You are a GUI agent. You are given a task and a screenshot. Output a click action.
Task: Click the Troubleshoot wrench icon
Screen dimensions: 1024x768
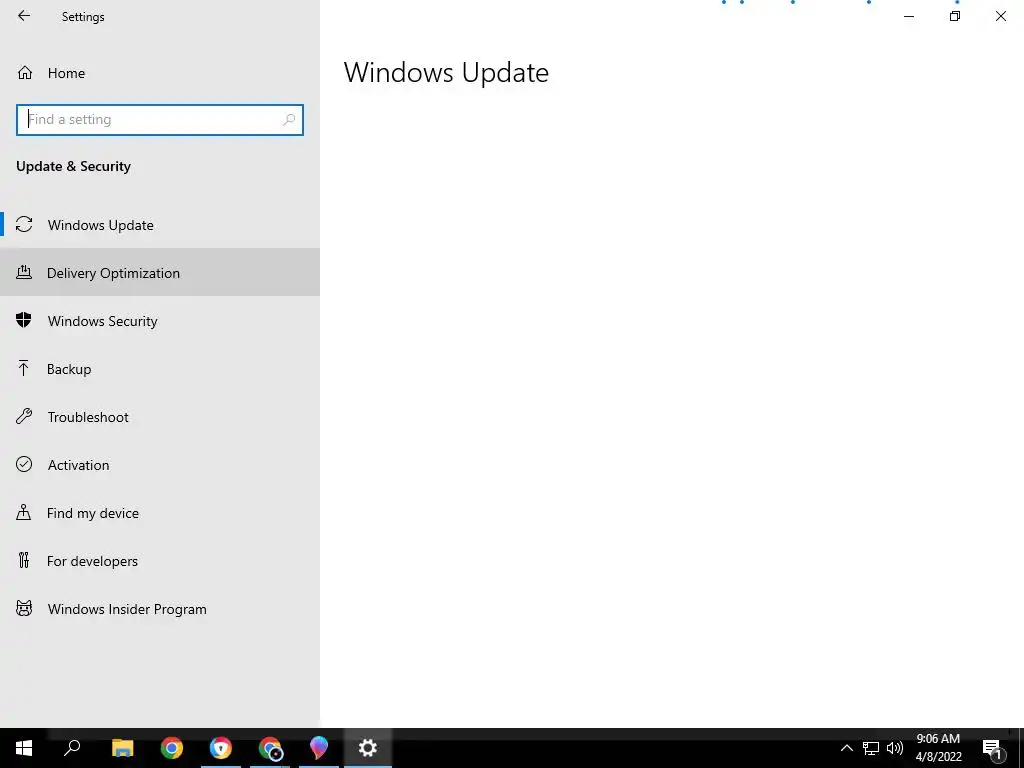point(24,417)
